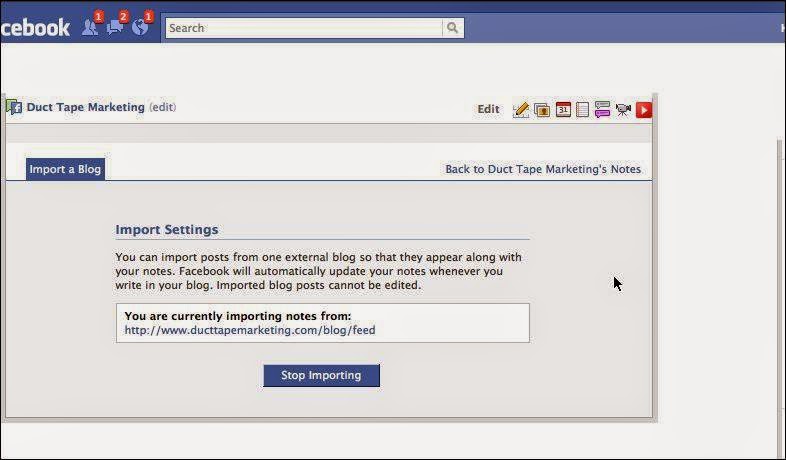Viewport: 786px width, 460px height.
Task: Open the Notes notepad icon
Action: click(x=582, y=109)
